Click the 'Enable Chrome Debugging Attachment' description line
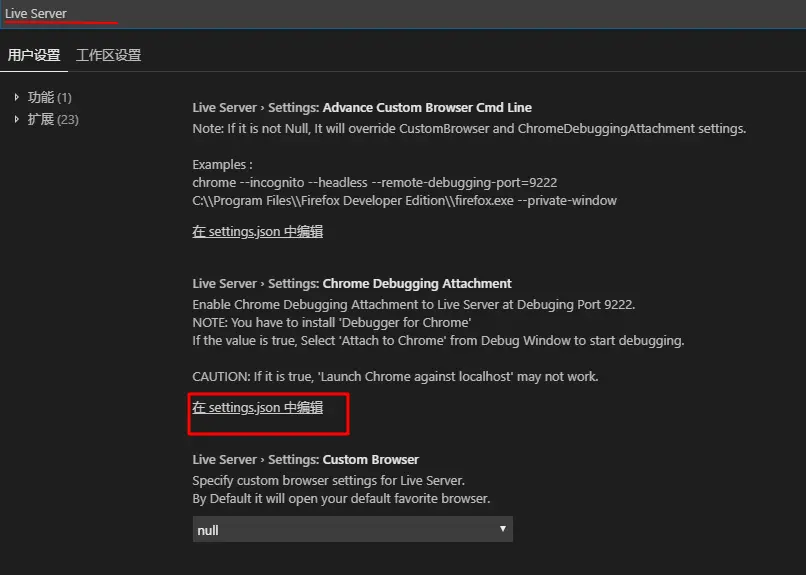This screenshot has width=806, height=575. click(x=414, y=305)
